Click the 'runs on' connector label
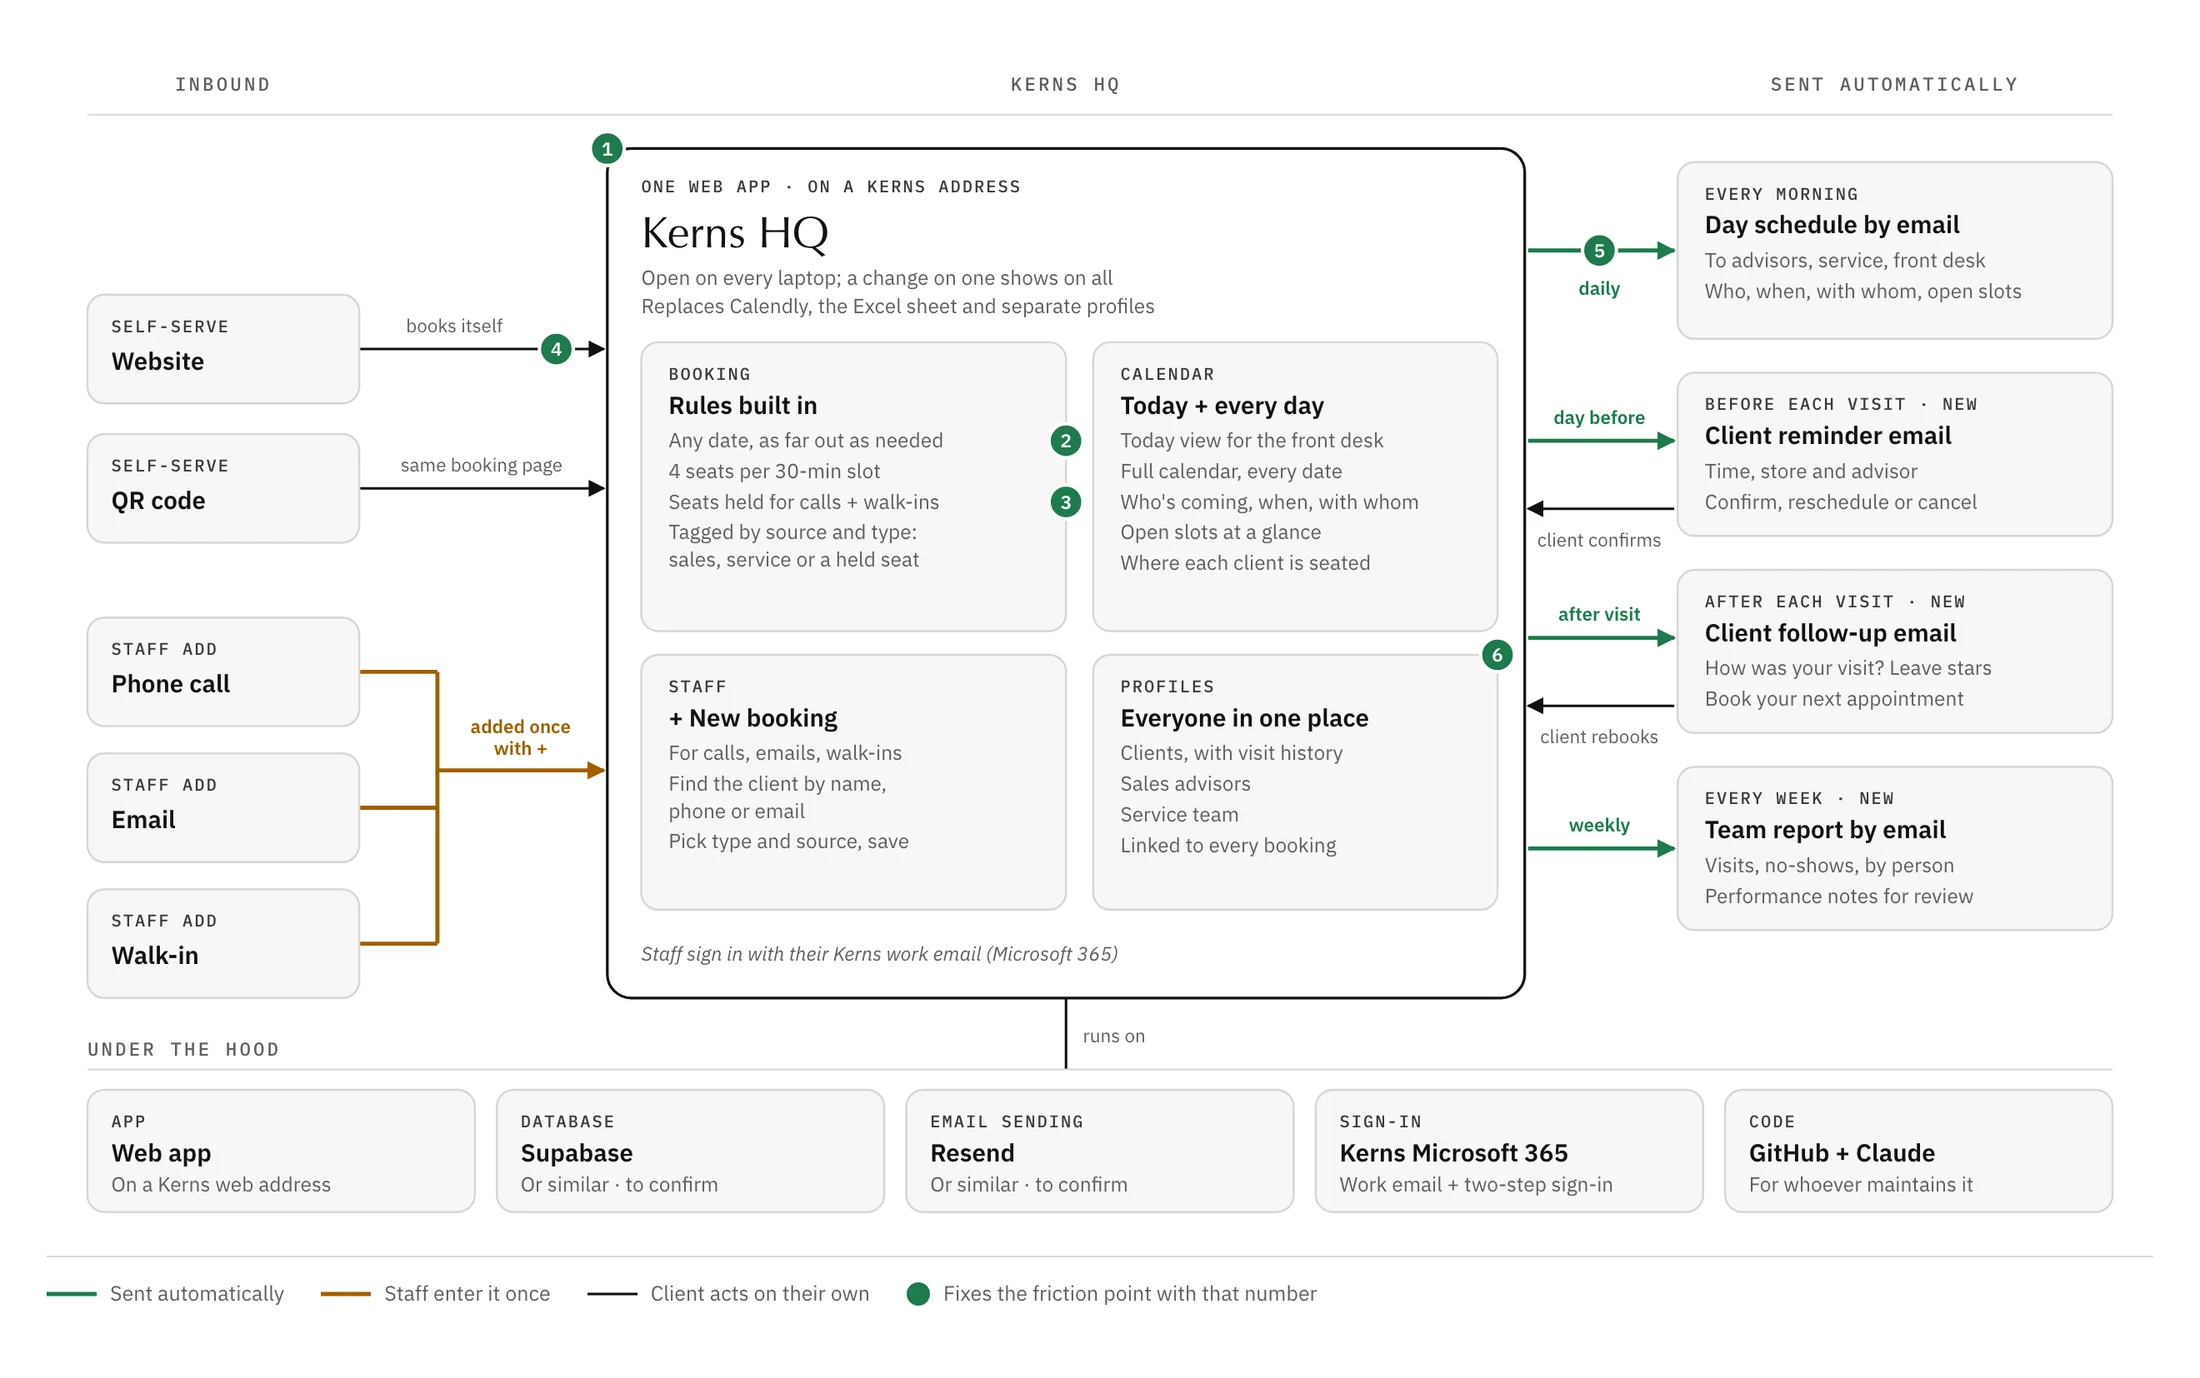The image size is (2200, 1378). click(x=1114, y=1036)
